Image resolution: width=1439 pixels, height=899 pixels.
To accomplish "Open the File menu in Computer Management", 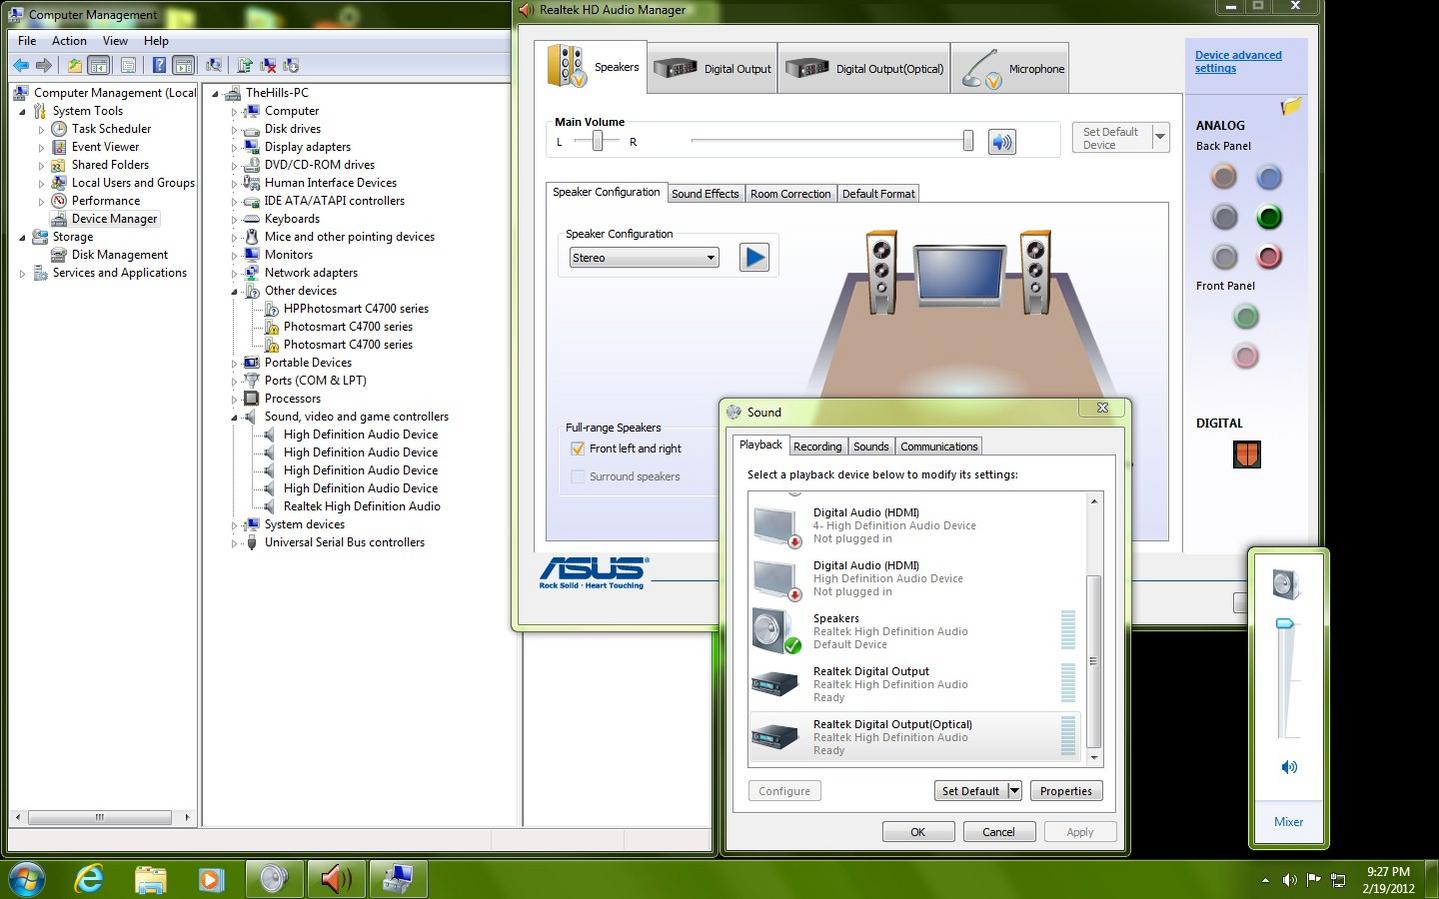I will coord(27,41).
